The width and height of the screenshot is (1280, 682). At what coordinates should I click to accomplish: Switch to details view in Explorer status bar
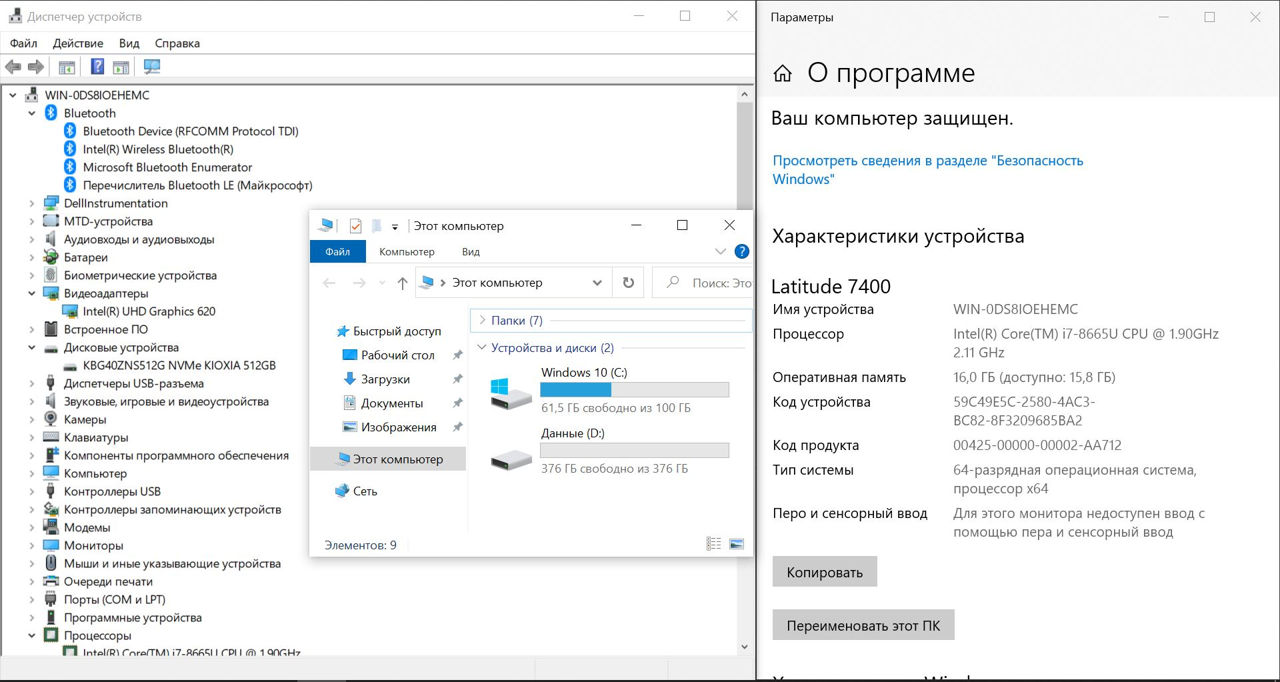click(x=713, y=545)
